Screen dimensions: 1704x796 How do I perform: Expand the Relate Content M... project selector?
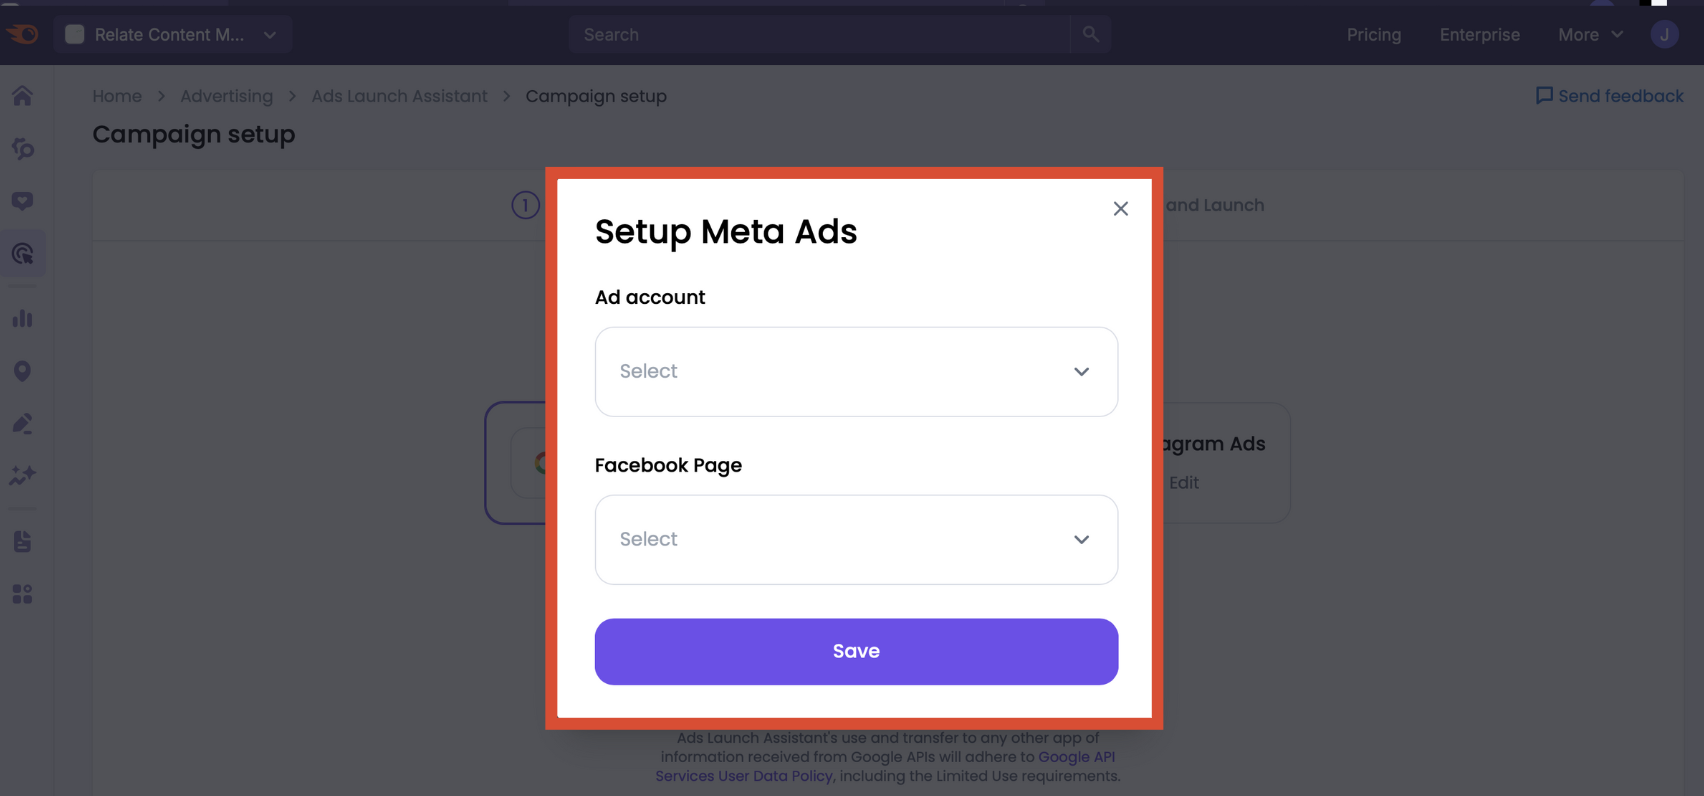(x=172, y=33)
